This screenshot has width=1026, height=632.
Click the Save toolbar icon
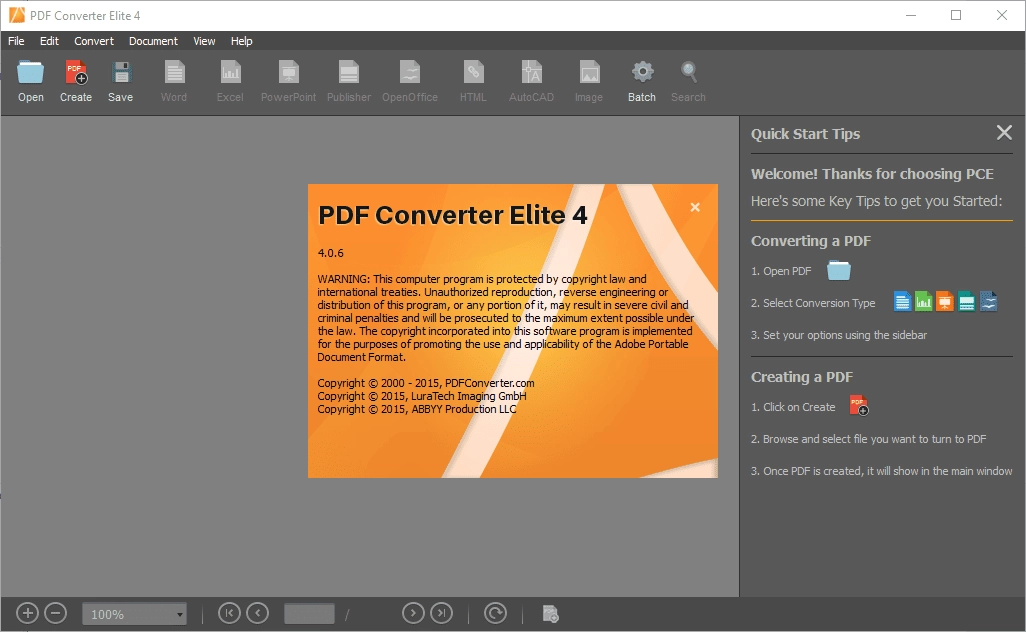point(120,72)
